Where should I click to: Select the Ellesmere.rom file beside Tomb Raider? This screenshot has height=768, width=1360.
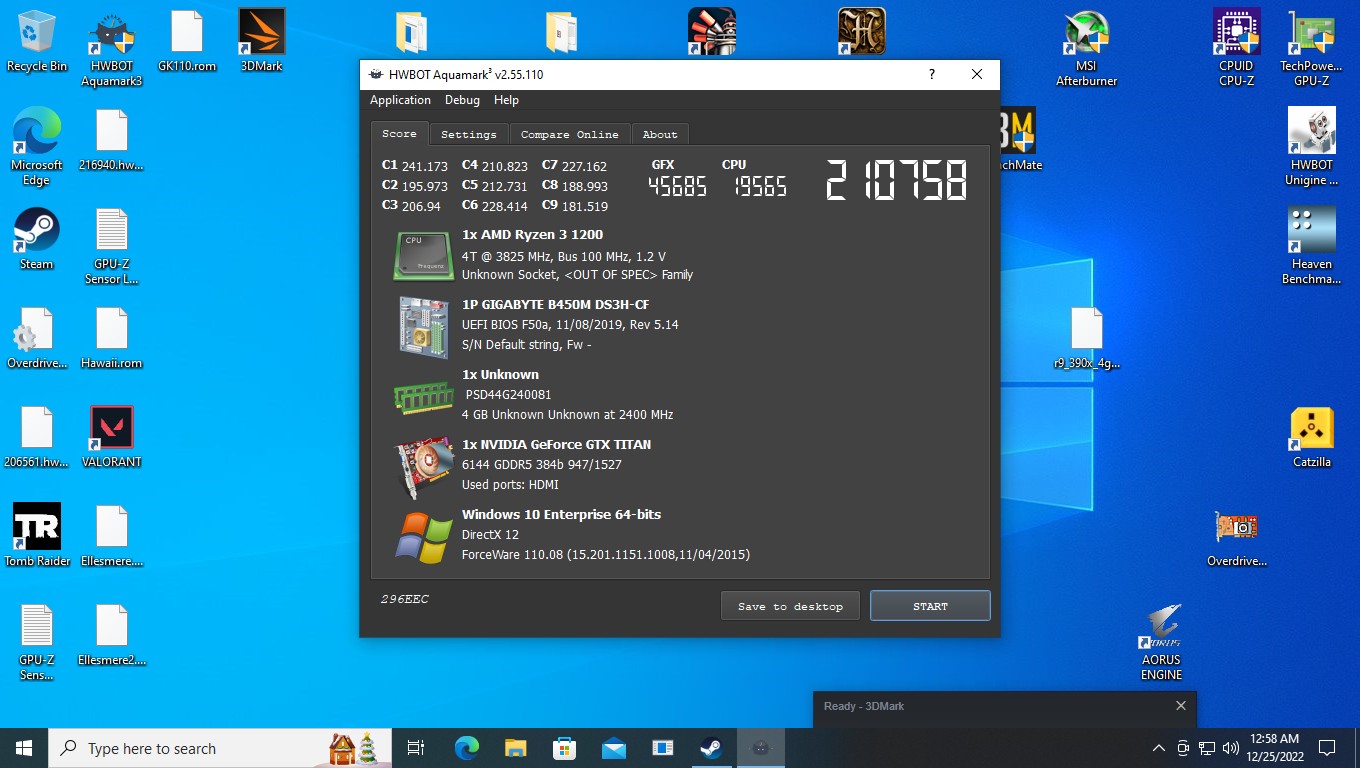coord(111,535)
